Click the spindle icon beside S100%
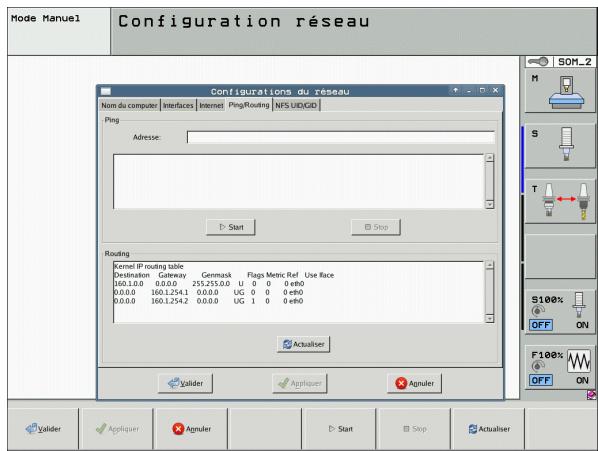Image resolution: width=598 pixels, height=451 pixels. coord(579,305)
